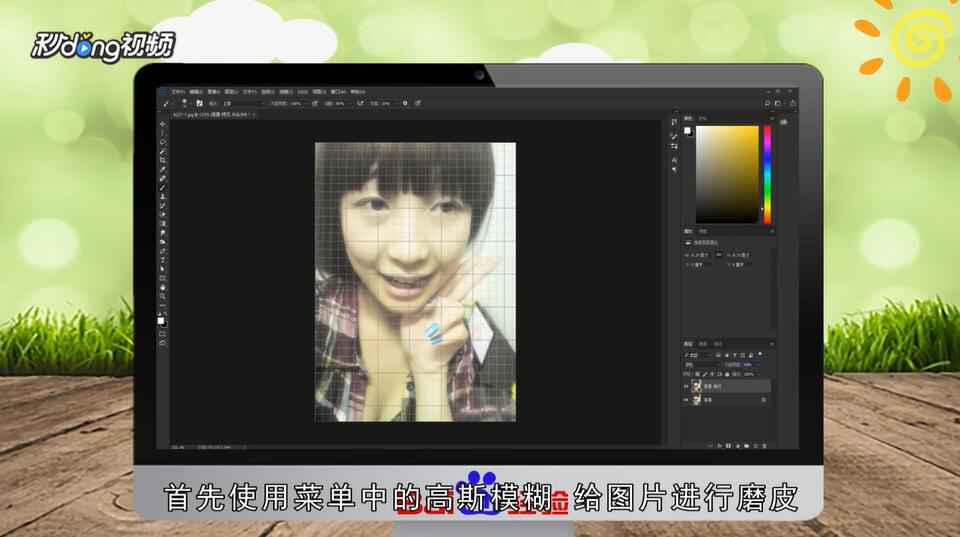Select the Zoom tool

(x=162, y=296)
